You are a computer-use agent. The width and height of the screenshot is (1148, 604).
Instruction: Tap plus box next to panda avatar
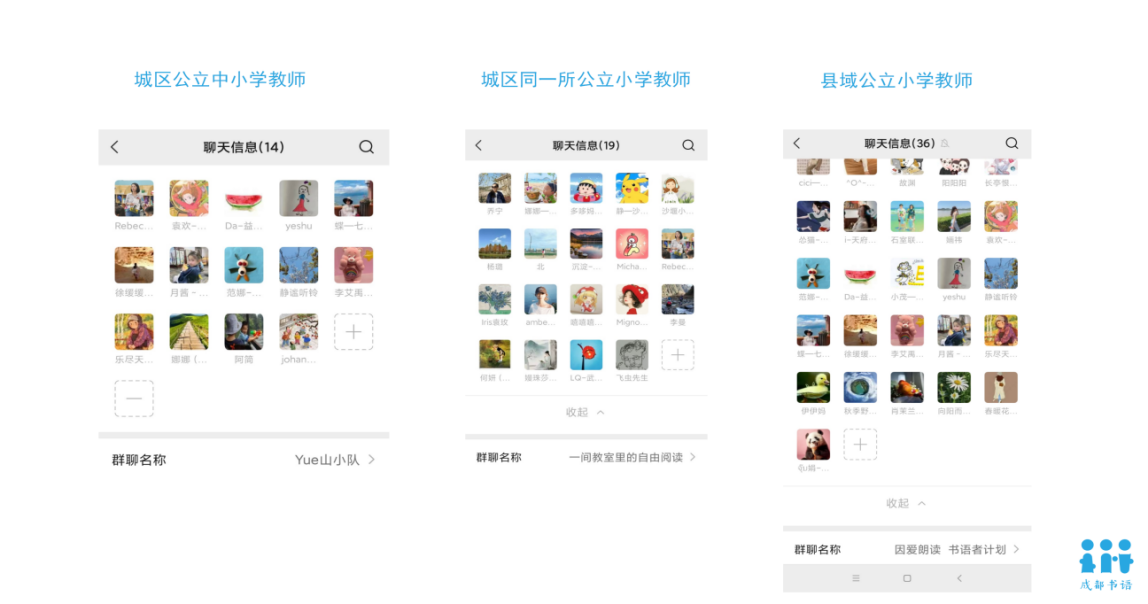(860, 444)
